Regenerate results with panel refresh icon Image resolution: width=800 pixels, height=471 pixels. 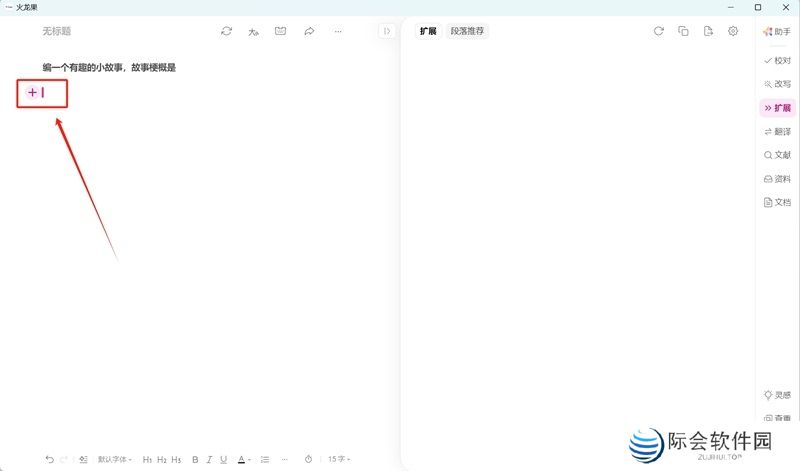click(658, 31)
